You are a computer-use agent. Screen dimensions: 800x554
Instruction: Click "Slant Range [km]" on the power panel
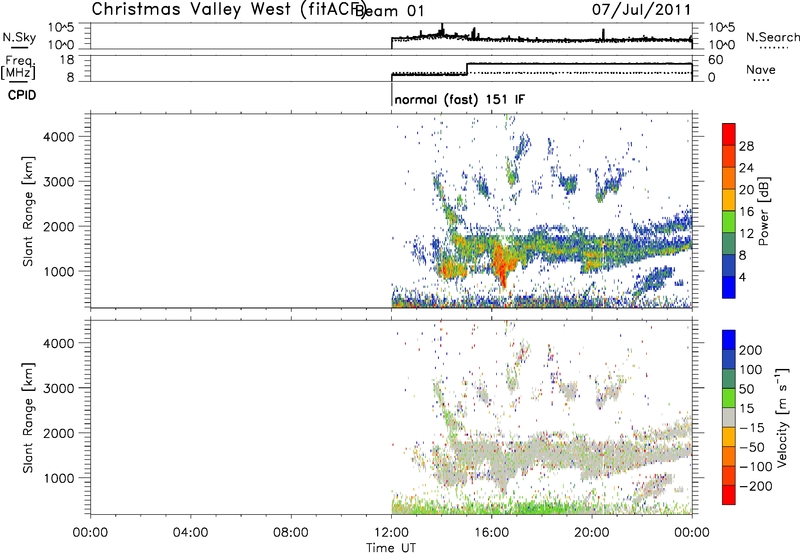pos(28,211)
